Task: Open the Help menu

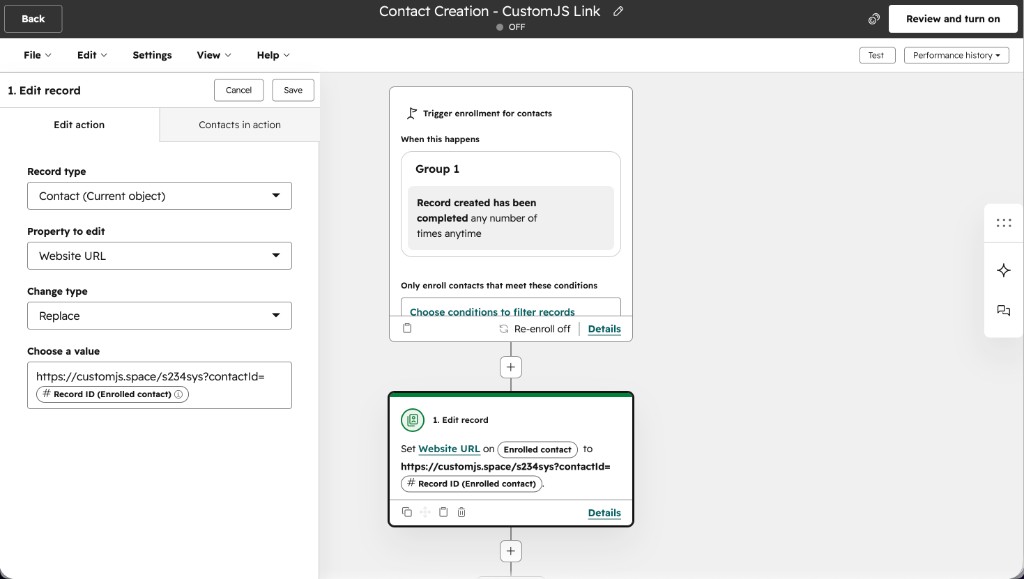Action: coord(273,55)
